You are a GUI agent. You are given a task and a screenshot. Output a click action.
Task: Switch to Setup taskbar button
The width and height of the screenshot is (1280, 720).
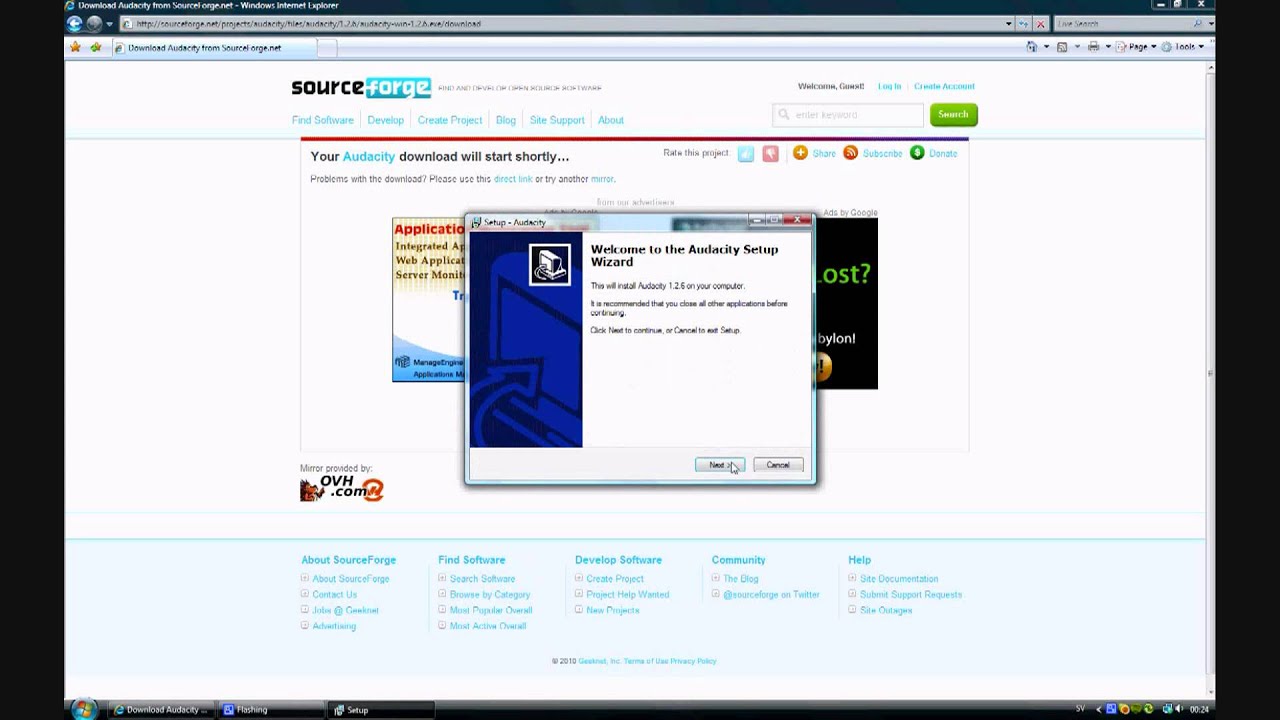[380, 710]
